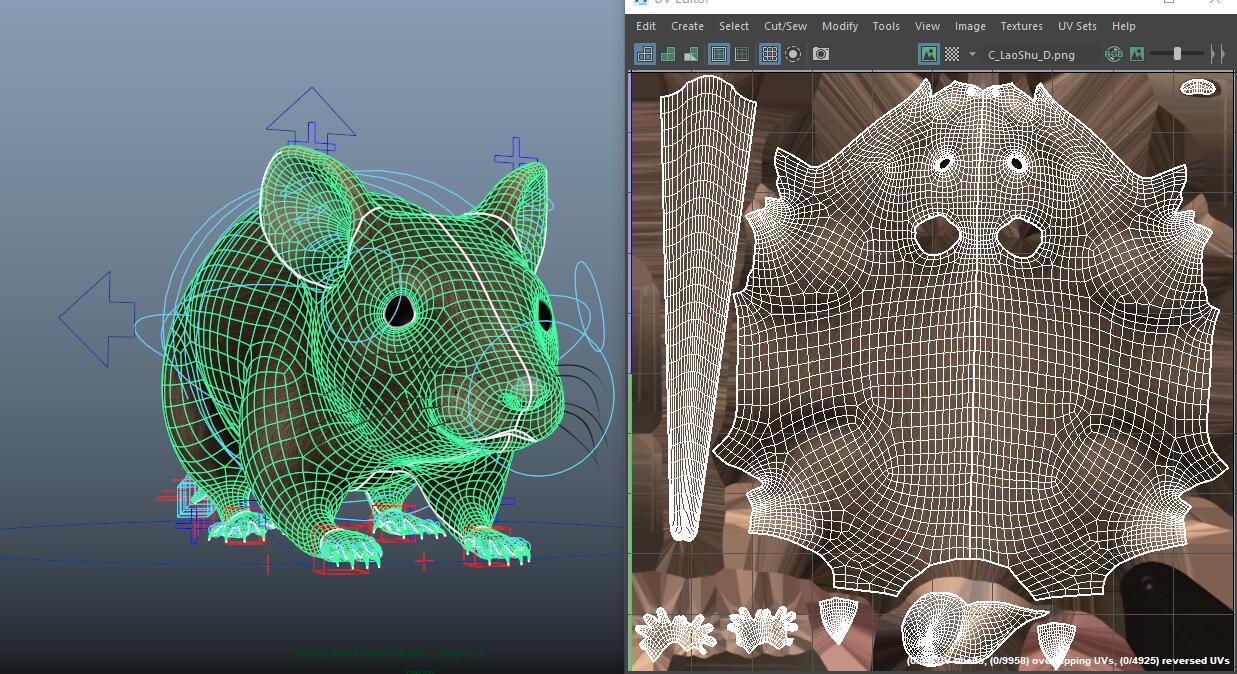1237x674 pixels.
Task: Open the Textures menu
Action: [x=1021, y=26]
